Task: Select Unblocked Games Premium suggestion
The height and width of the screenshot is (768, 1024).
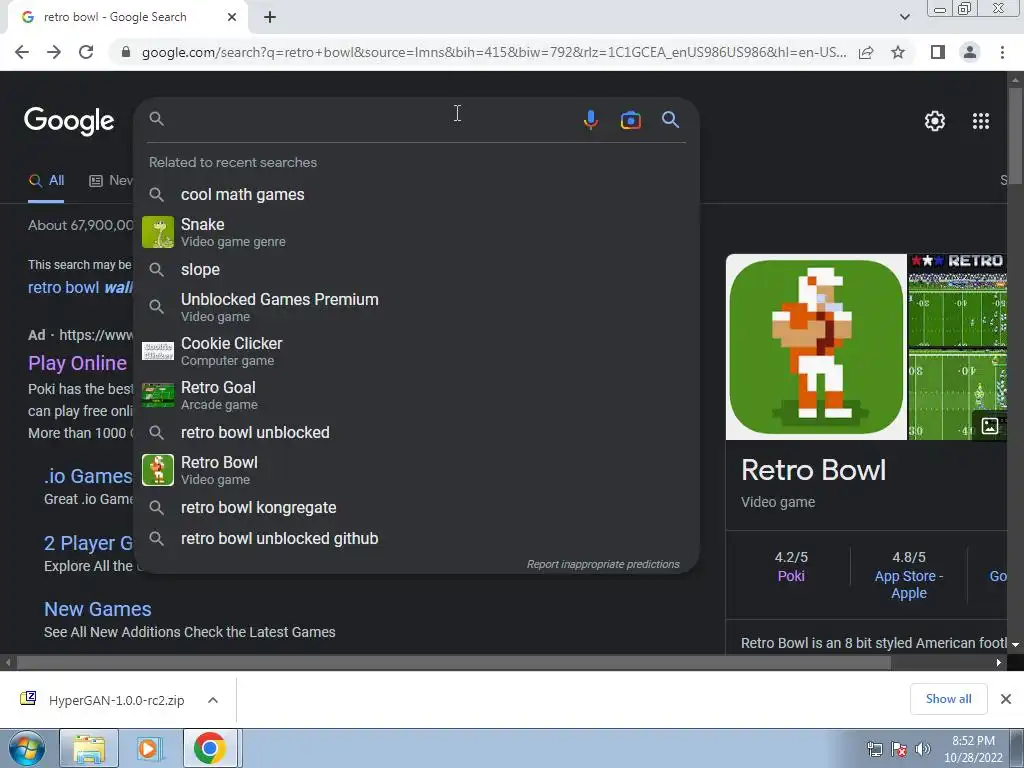Action: click(416, 307)
